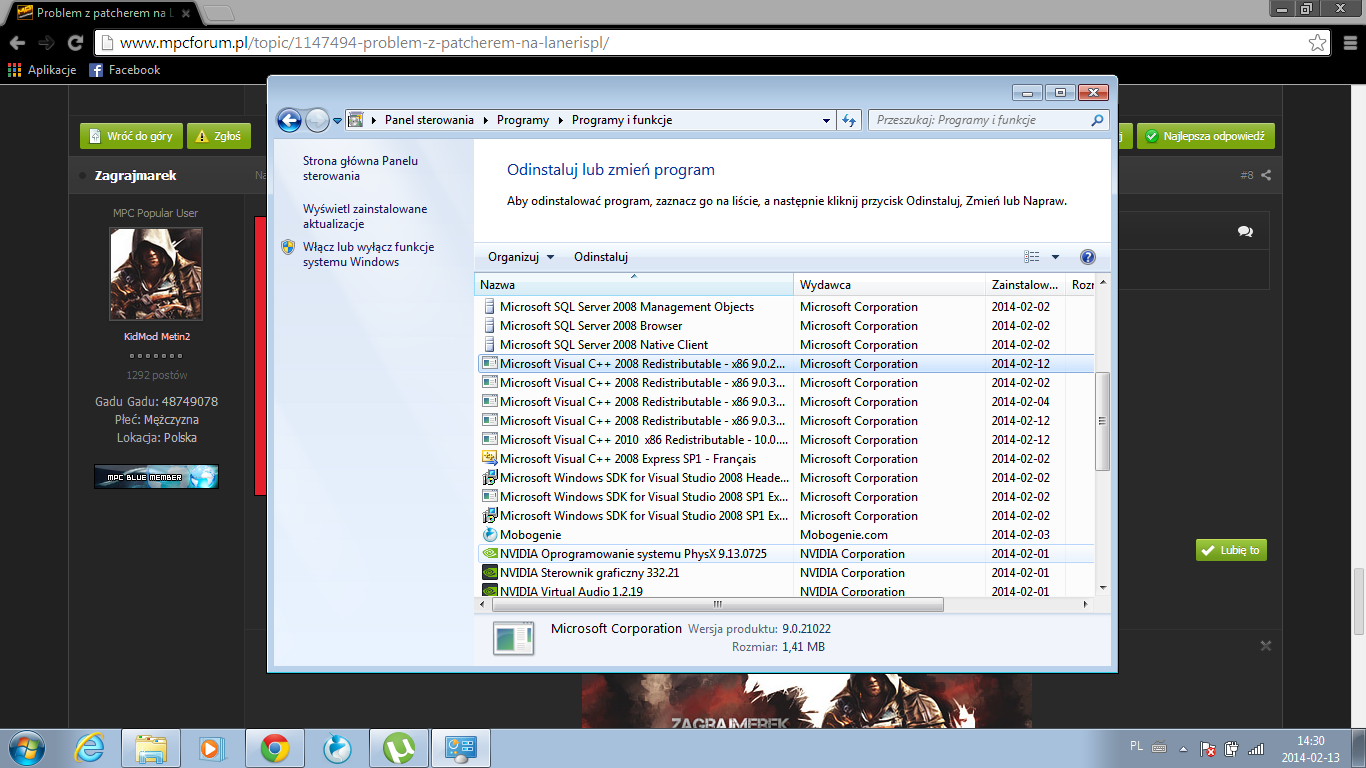Open the Windows Start menu
This screenshot has height=768, width=1366.
27,747
